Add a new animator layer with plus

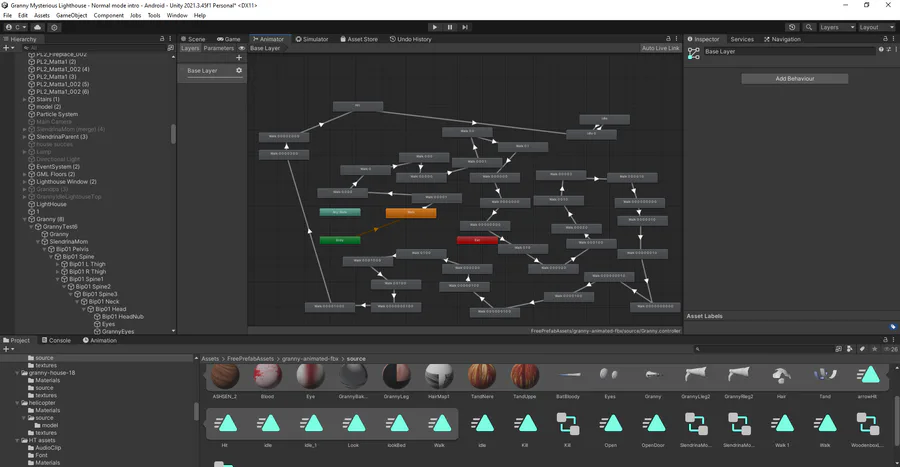[239, 57]
